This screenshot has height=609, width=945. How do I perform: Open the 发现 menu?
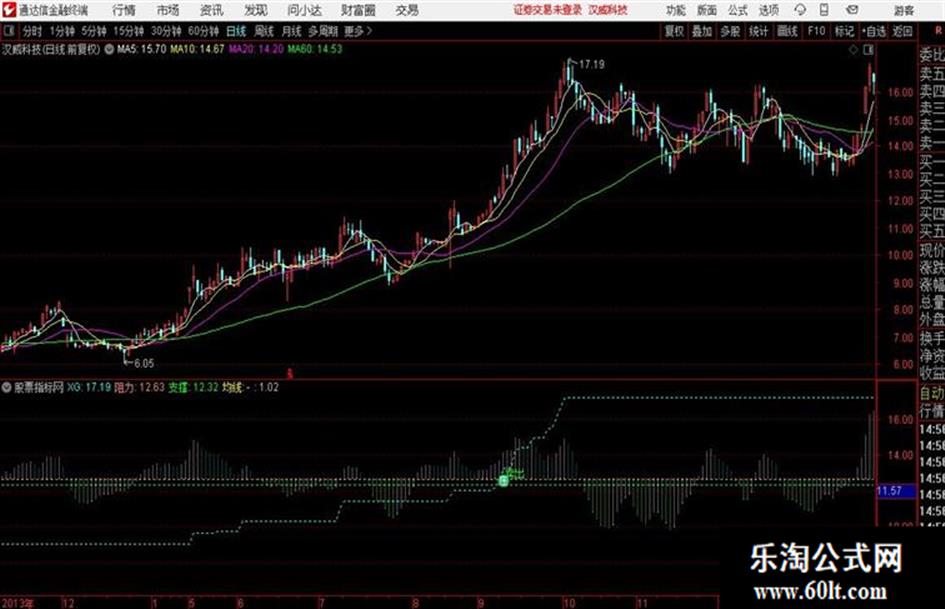256,10
